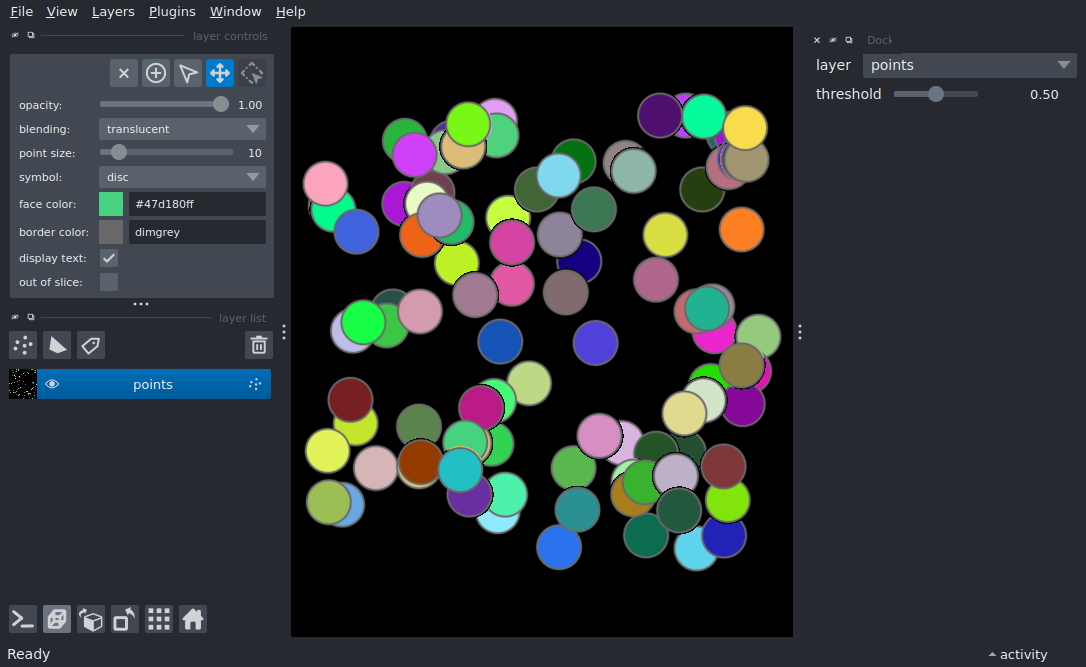Click the face color hex input field
This screenshot has height=667, width=1086.
pos(197,204)
